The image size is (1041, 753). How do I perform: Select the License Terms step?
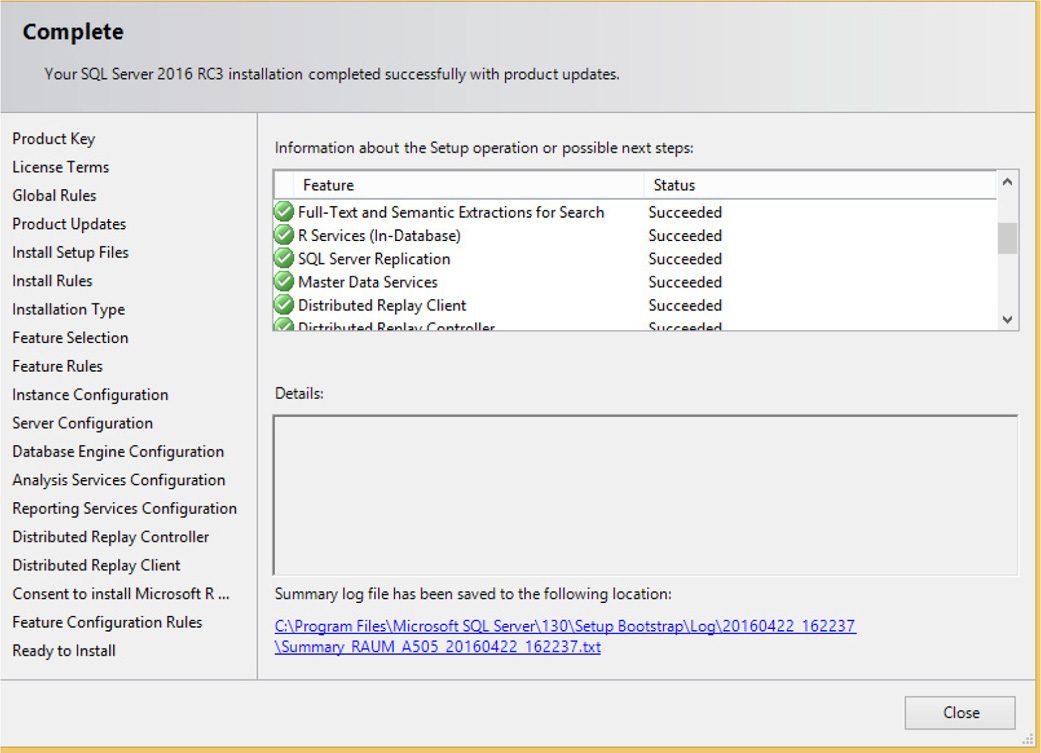60,167
